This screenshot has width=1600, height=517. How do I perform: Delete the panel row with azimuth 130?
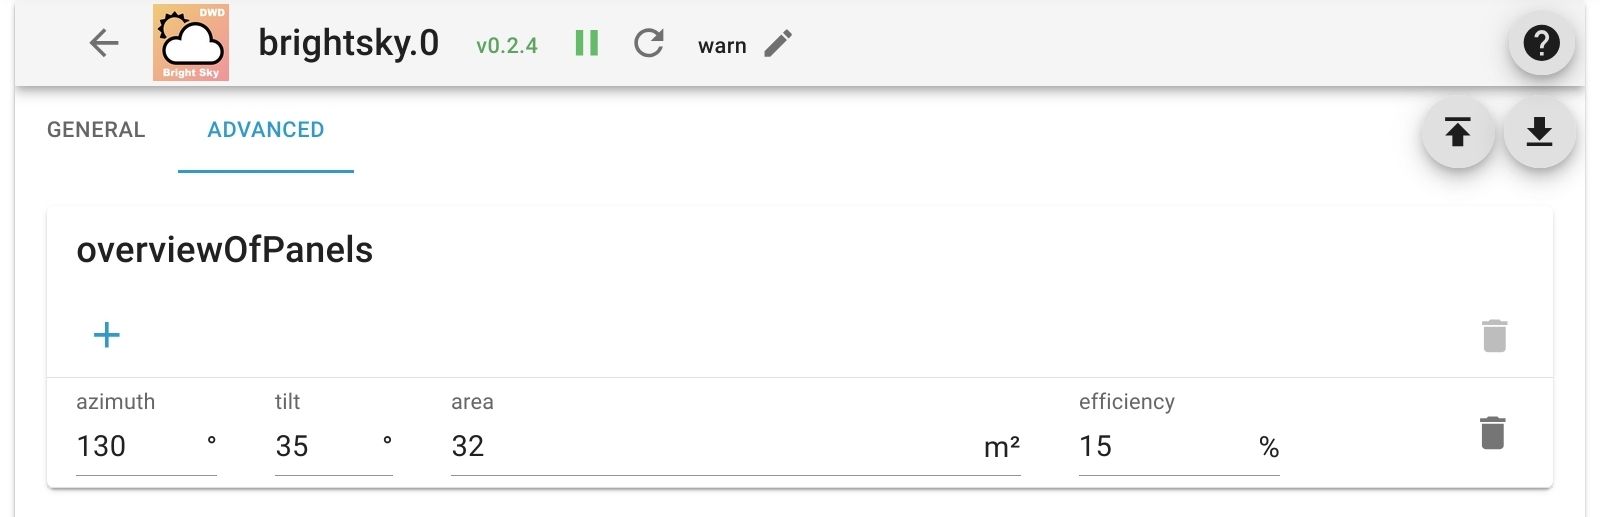pyautogui.click(x=1492, y=433)
